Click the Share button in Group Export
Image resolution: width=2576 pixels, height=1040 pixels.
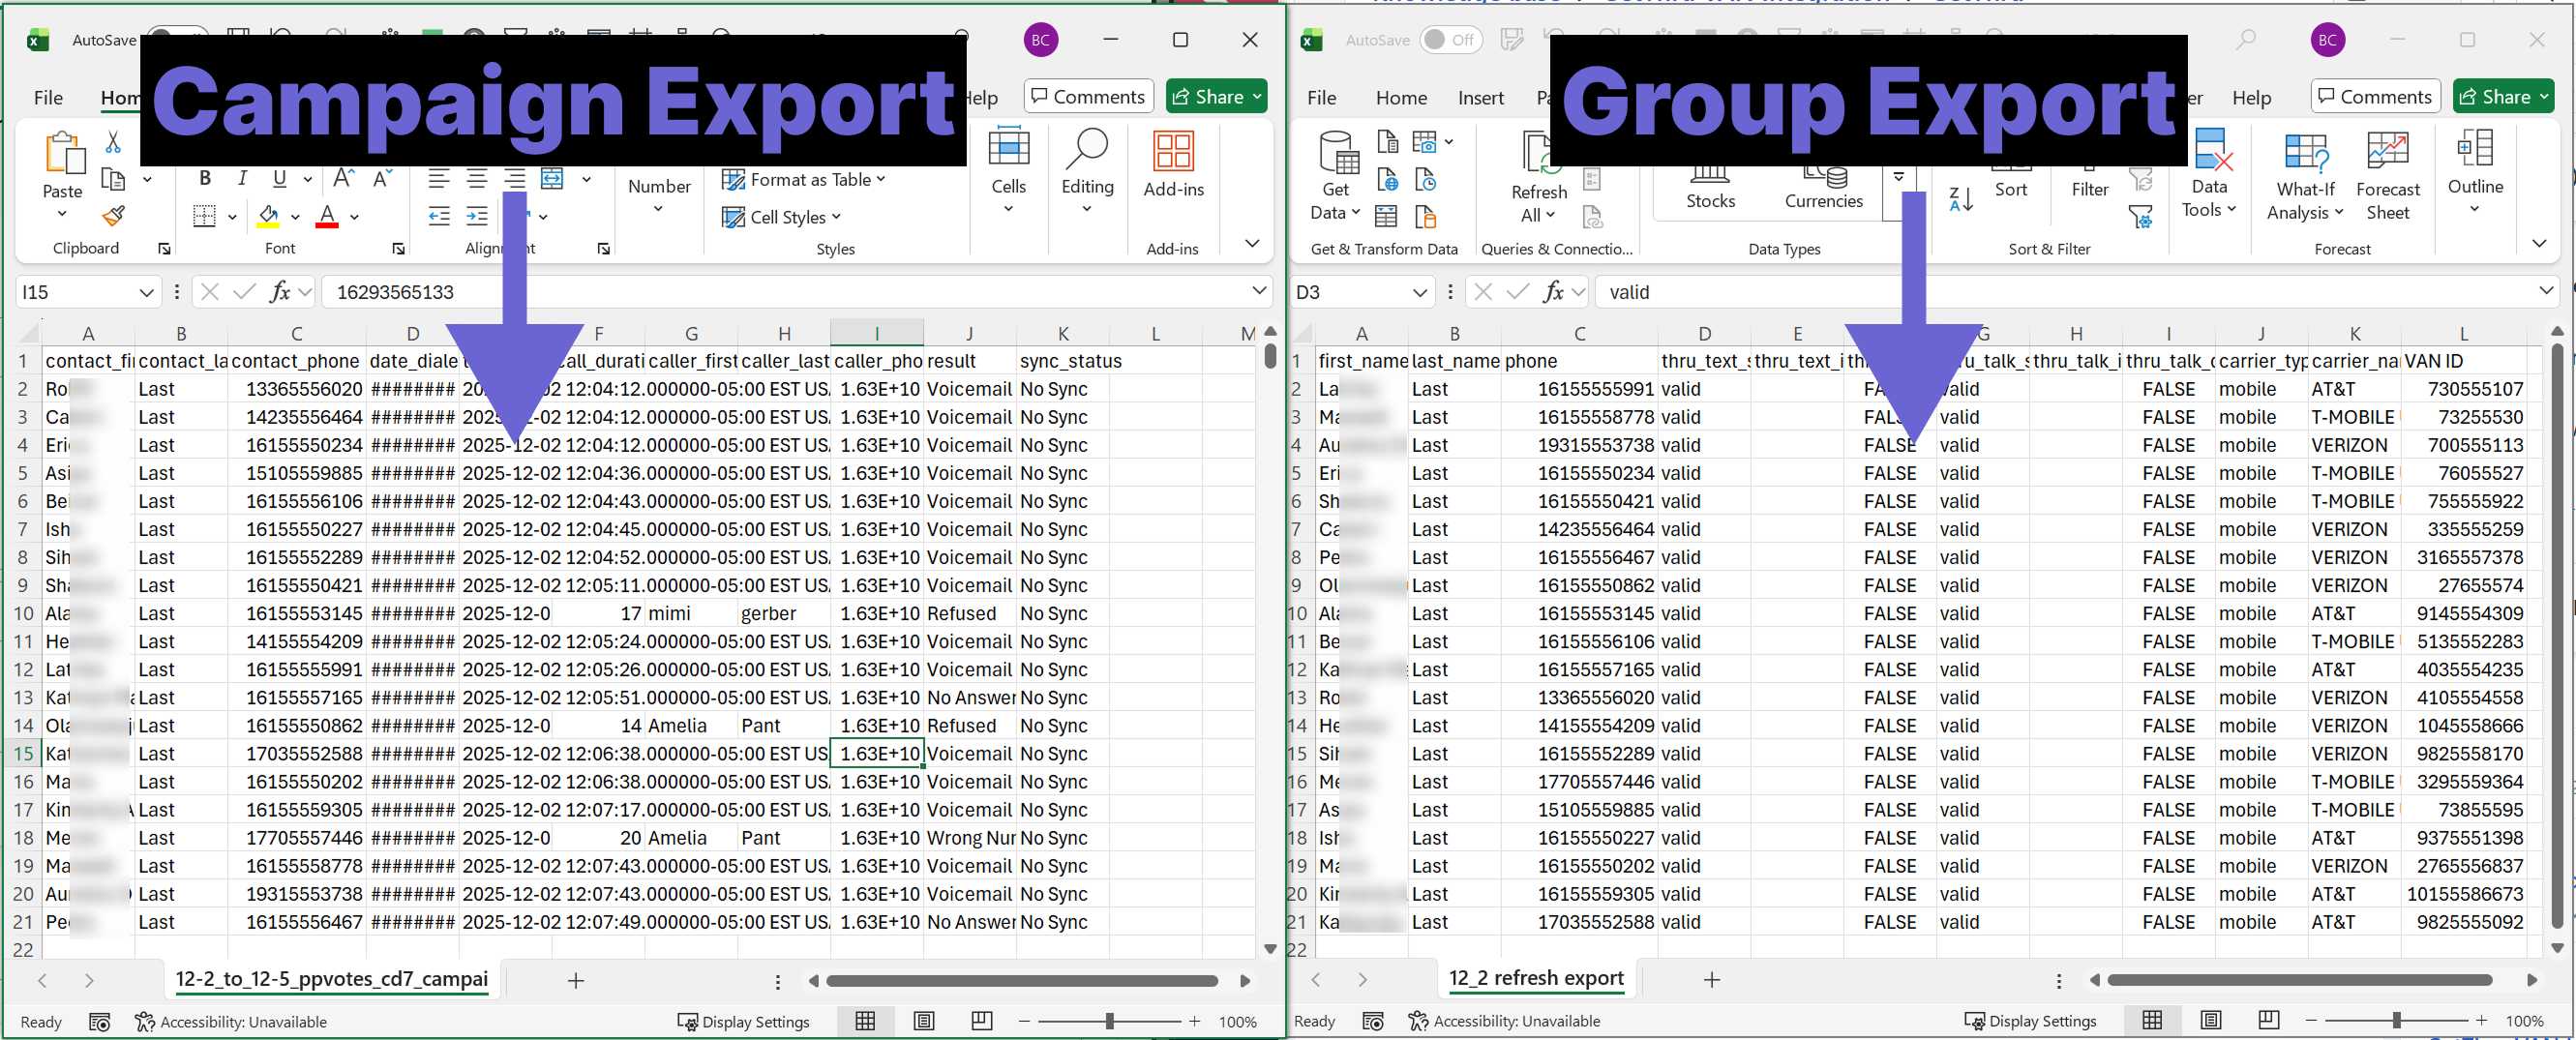[2503, 96]
